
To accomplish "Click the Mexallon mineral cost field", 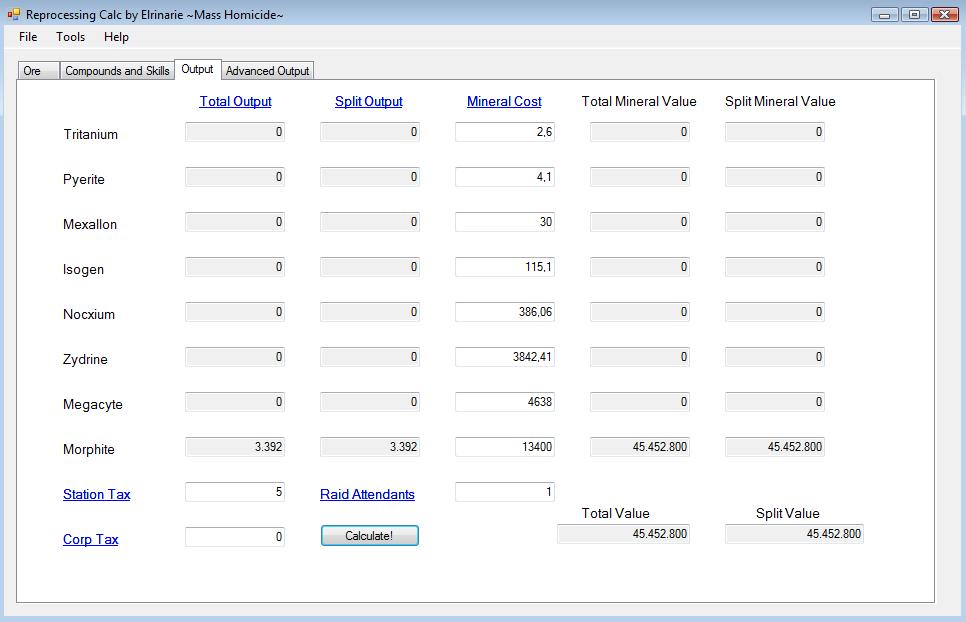I will (505, 222).
